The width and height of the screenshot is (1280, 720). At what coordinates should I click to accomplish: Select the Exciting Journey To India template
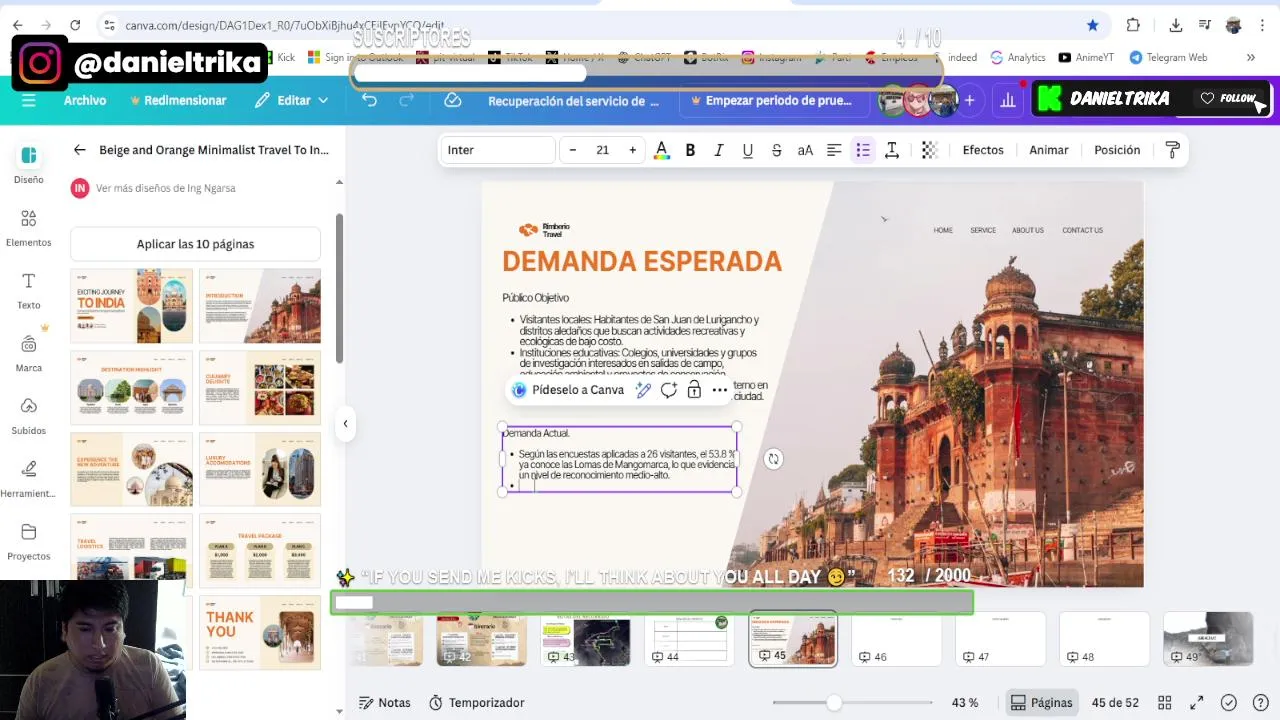(131, 306)
